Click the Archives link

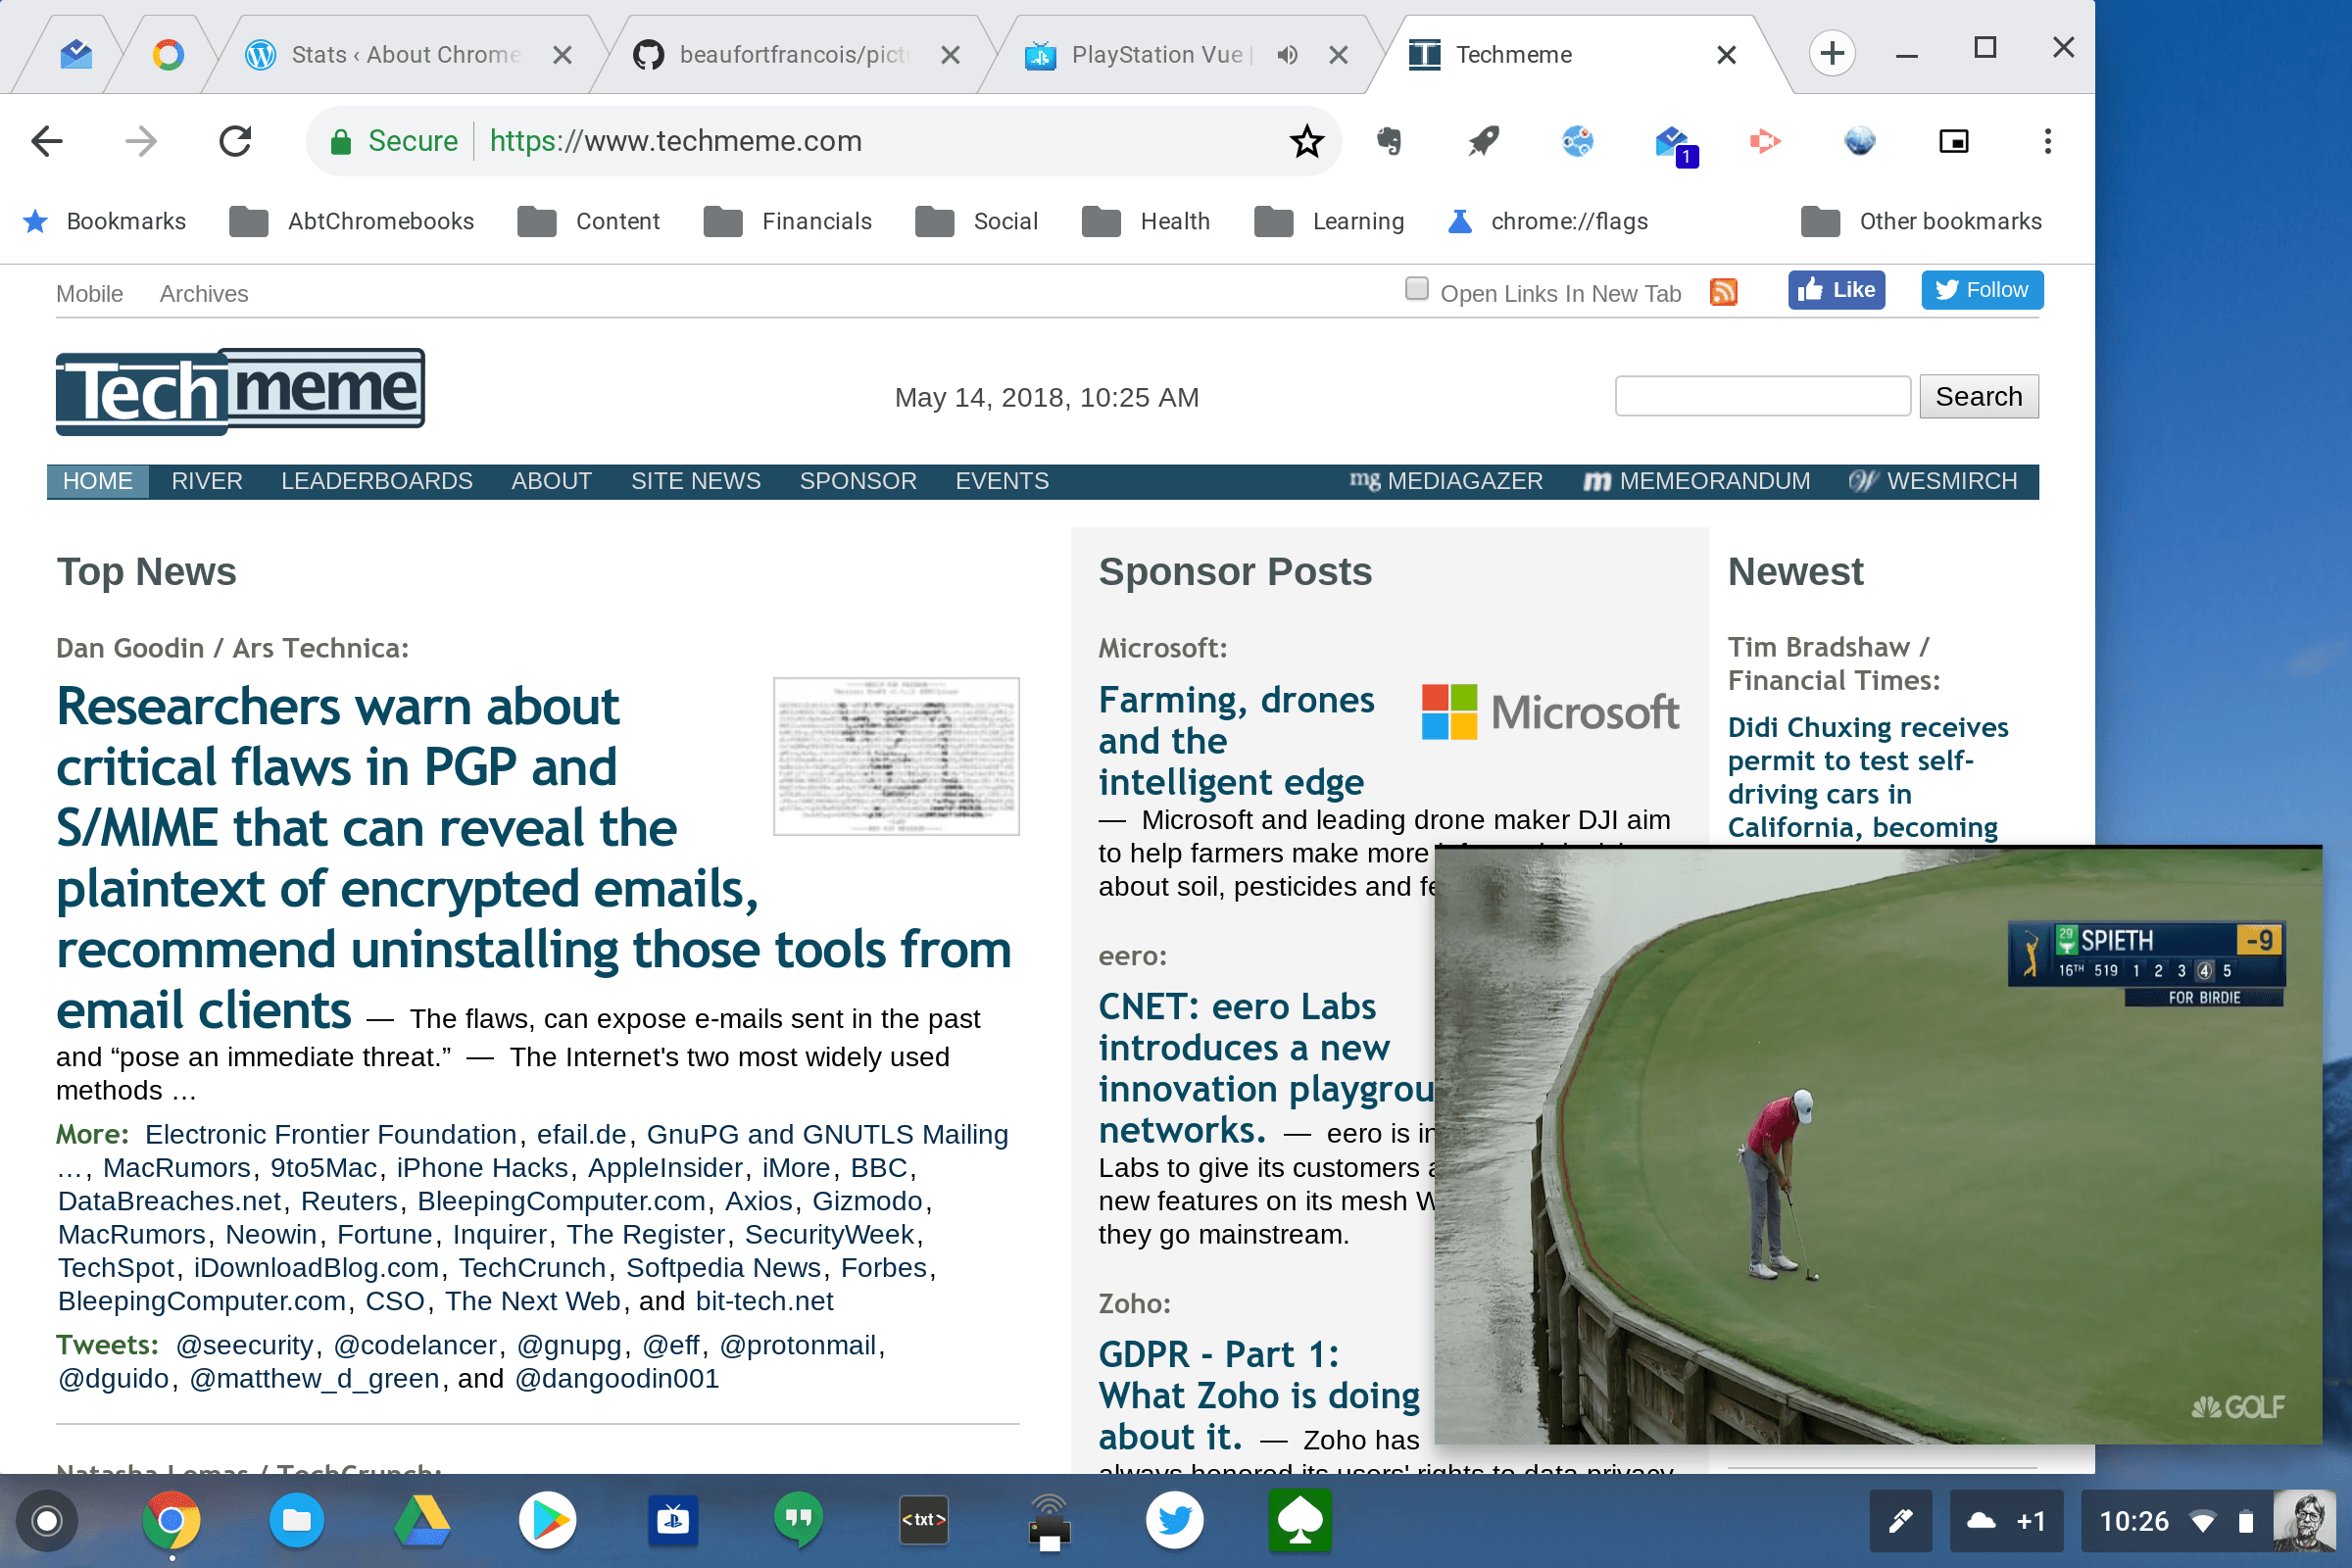click(205, 292)
